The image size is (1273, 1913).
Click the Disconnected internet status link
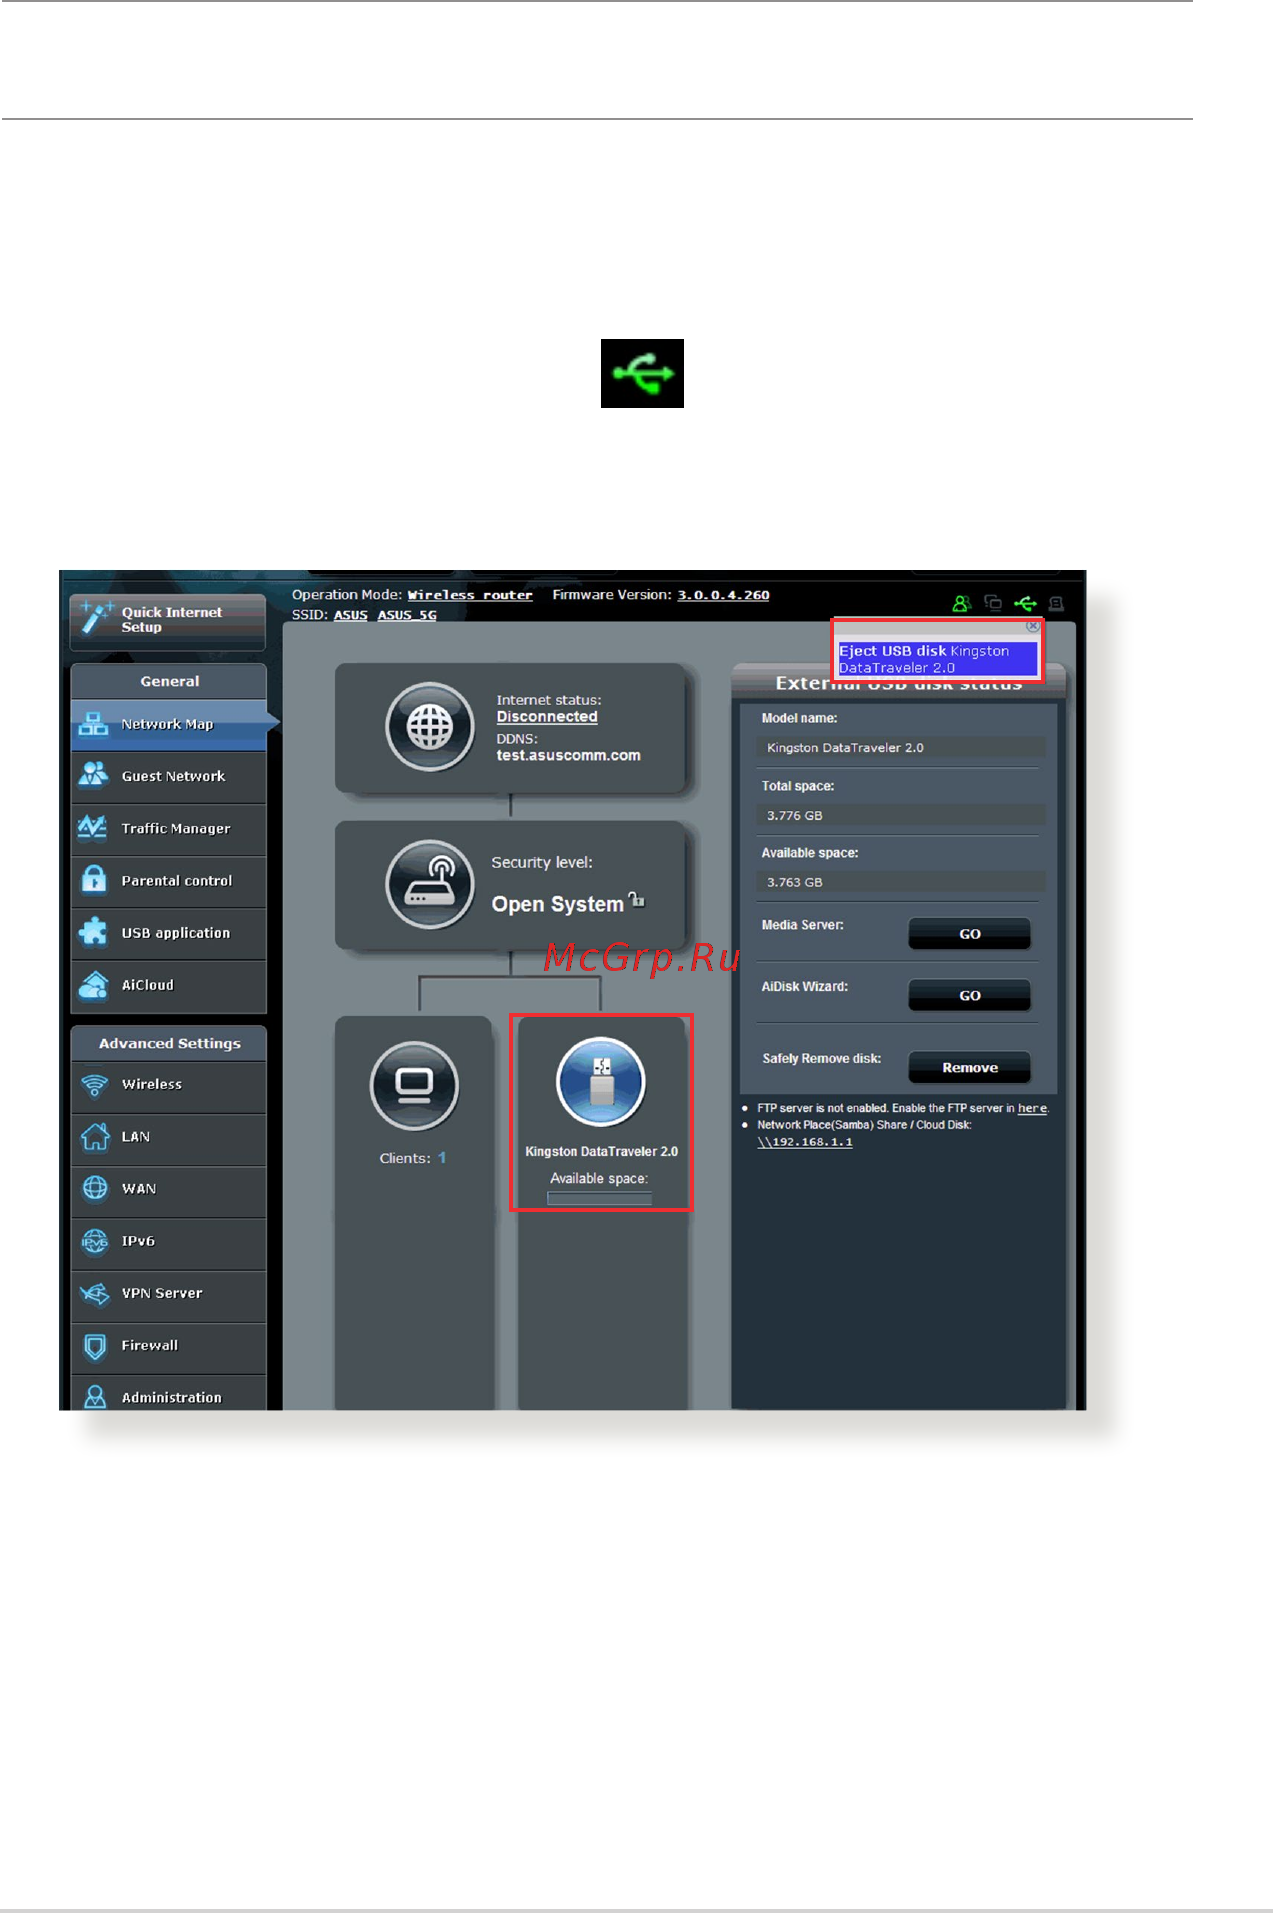click(x=547, y=717)
